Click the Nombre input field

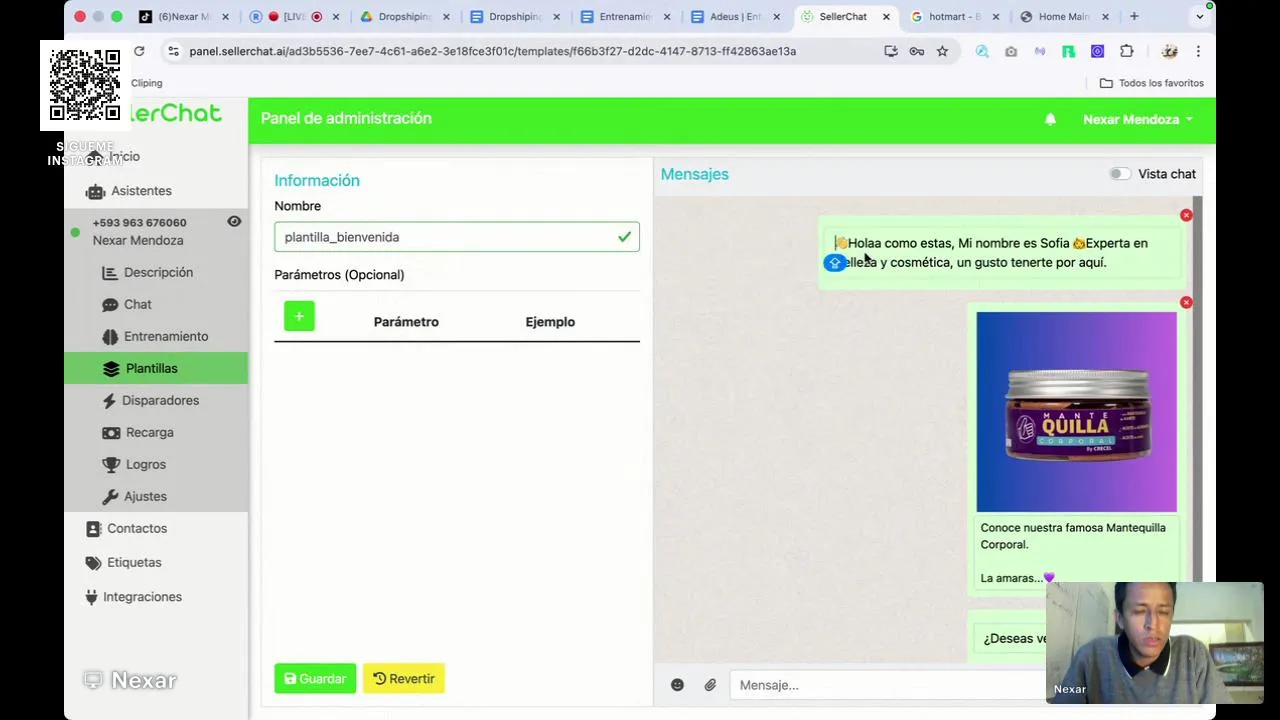457,237
